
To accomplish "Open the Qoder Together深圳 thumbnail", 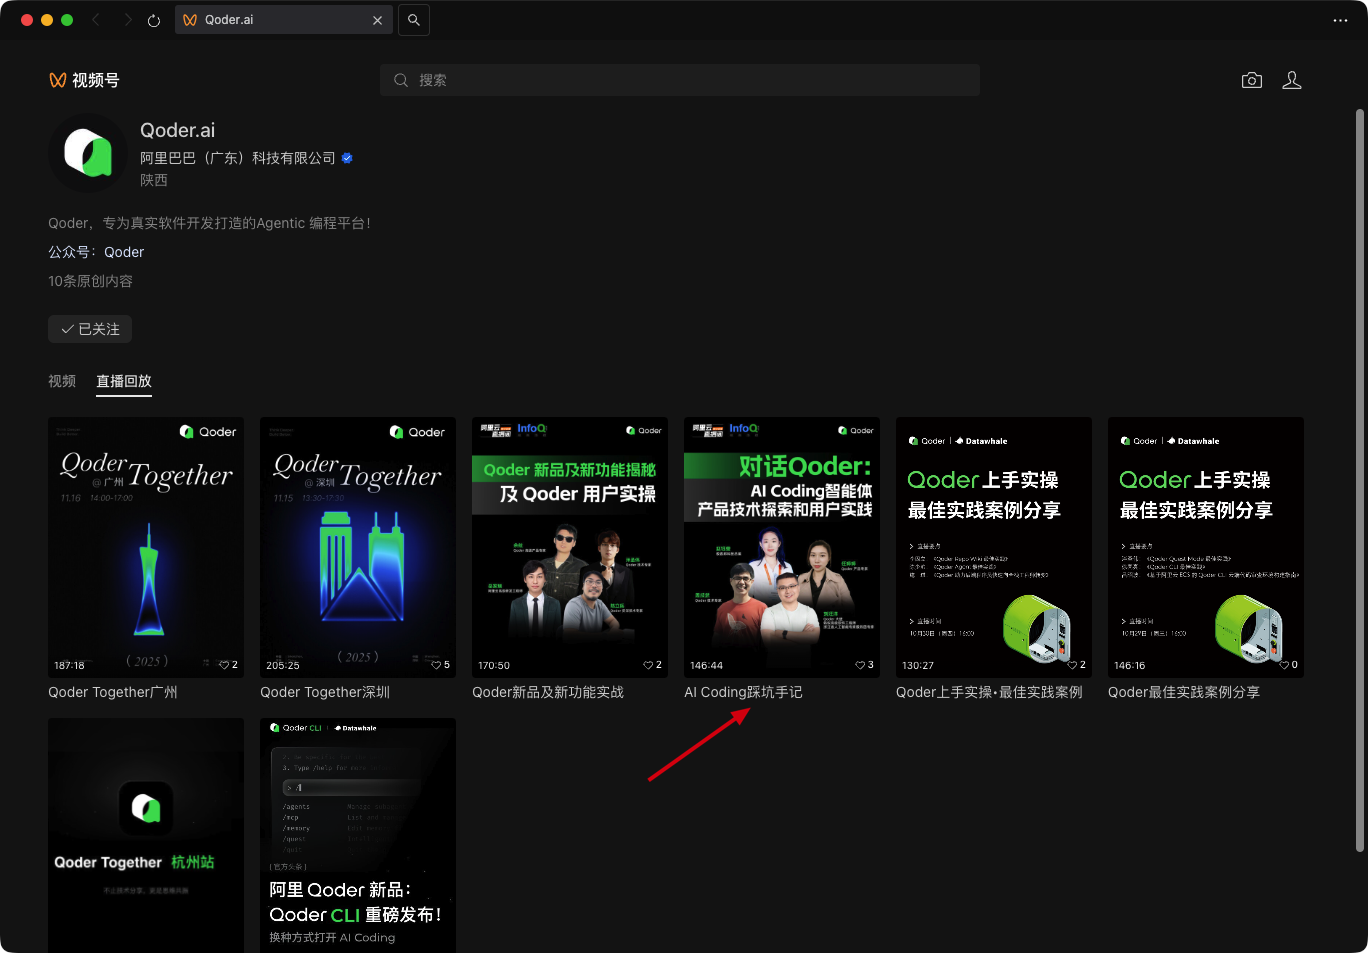I will pos(358,547).
